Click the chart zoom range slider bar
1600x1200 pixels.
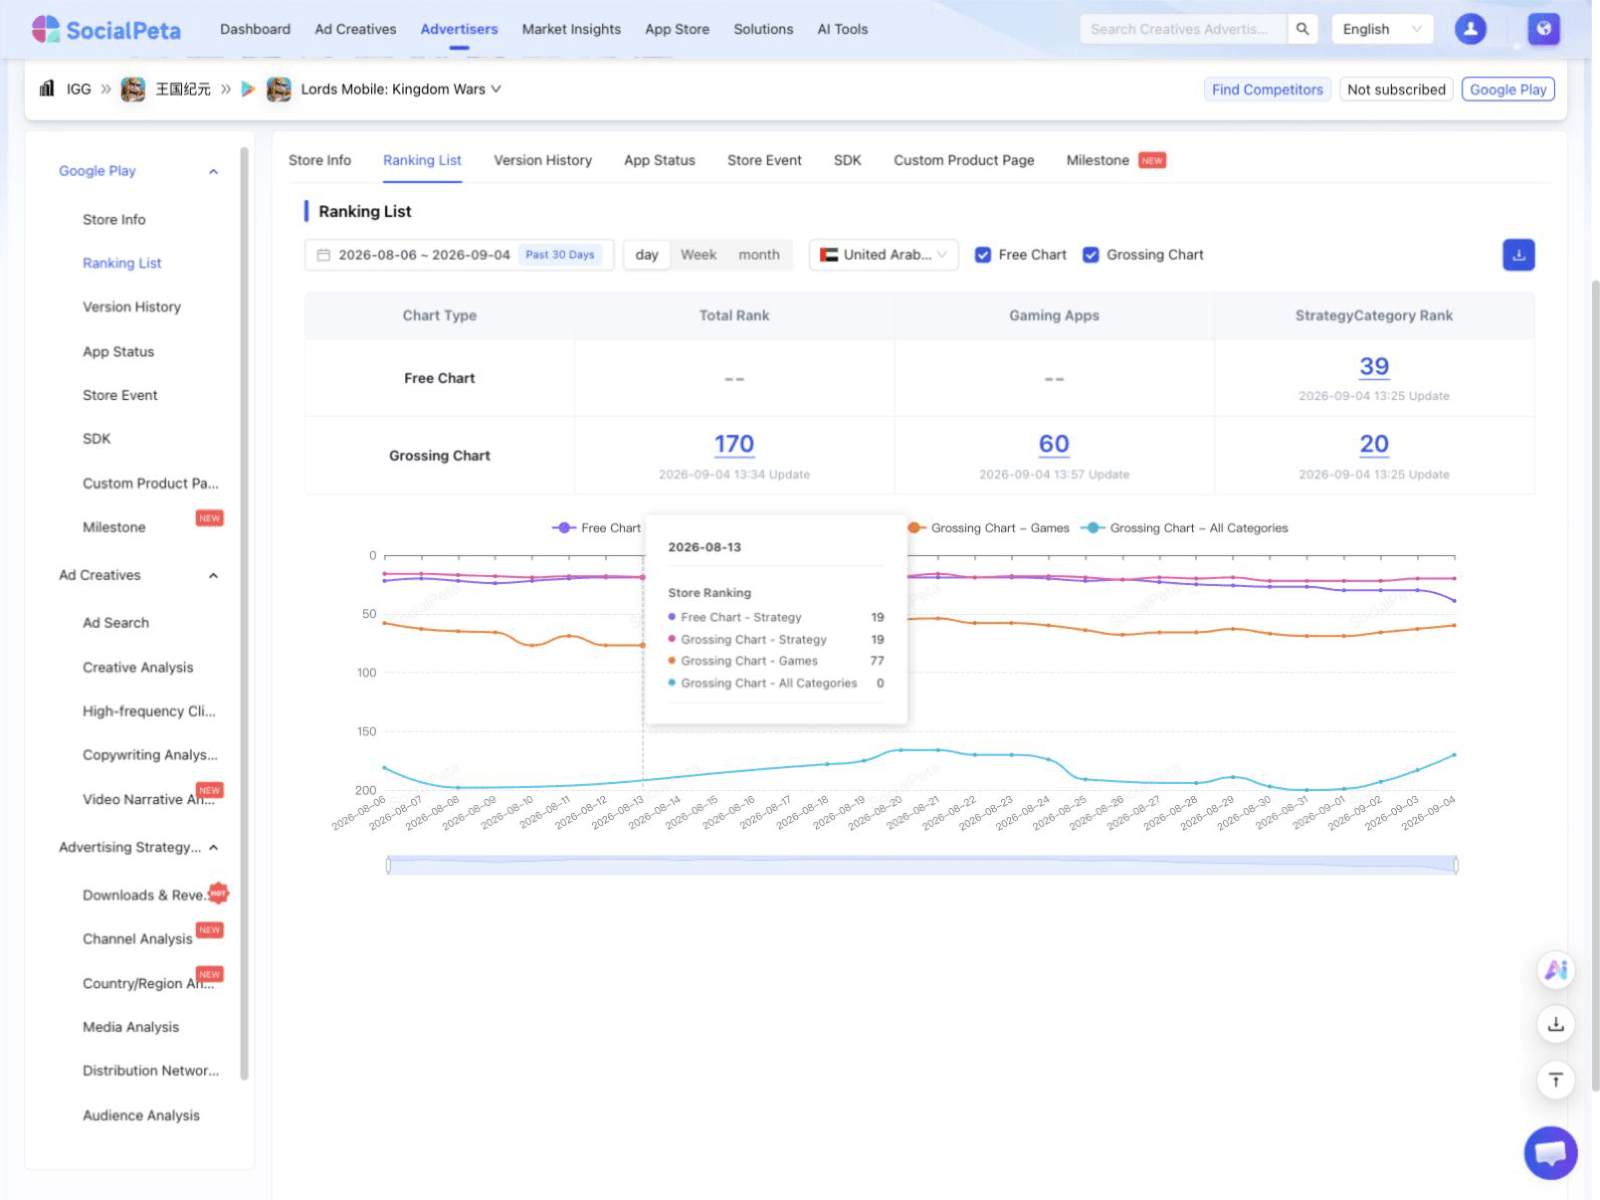point(922,865)
